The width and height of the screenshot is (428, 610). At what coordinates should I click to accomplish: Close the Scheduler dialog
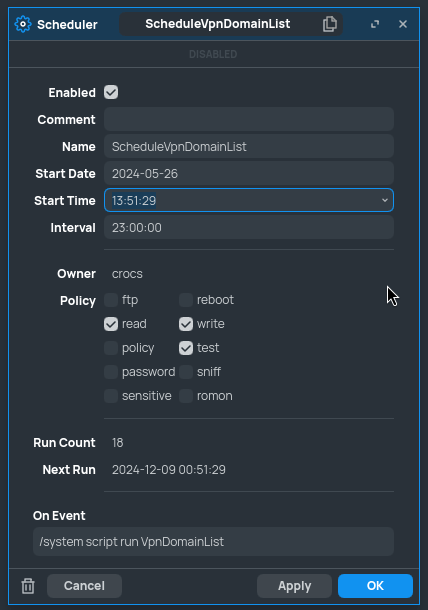(403, 24)
